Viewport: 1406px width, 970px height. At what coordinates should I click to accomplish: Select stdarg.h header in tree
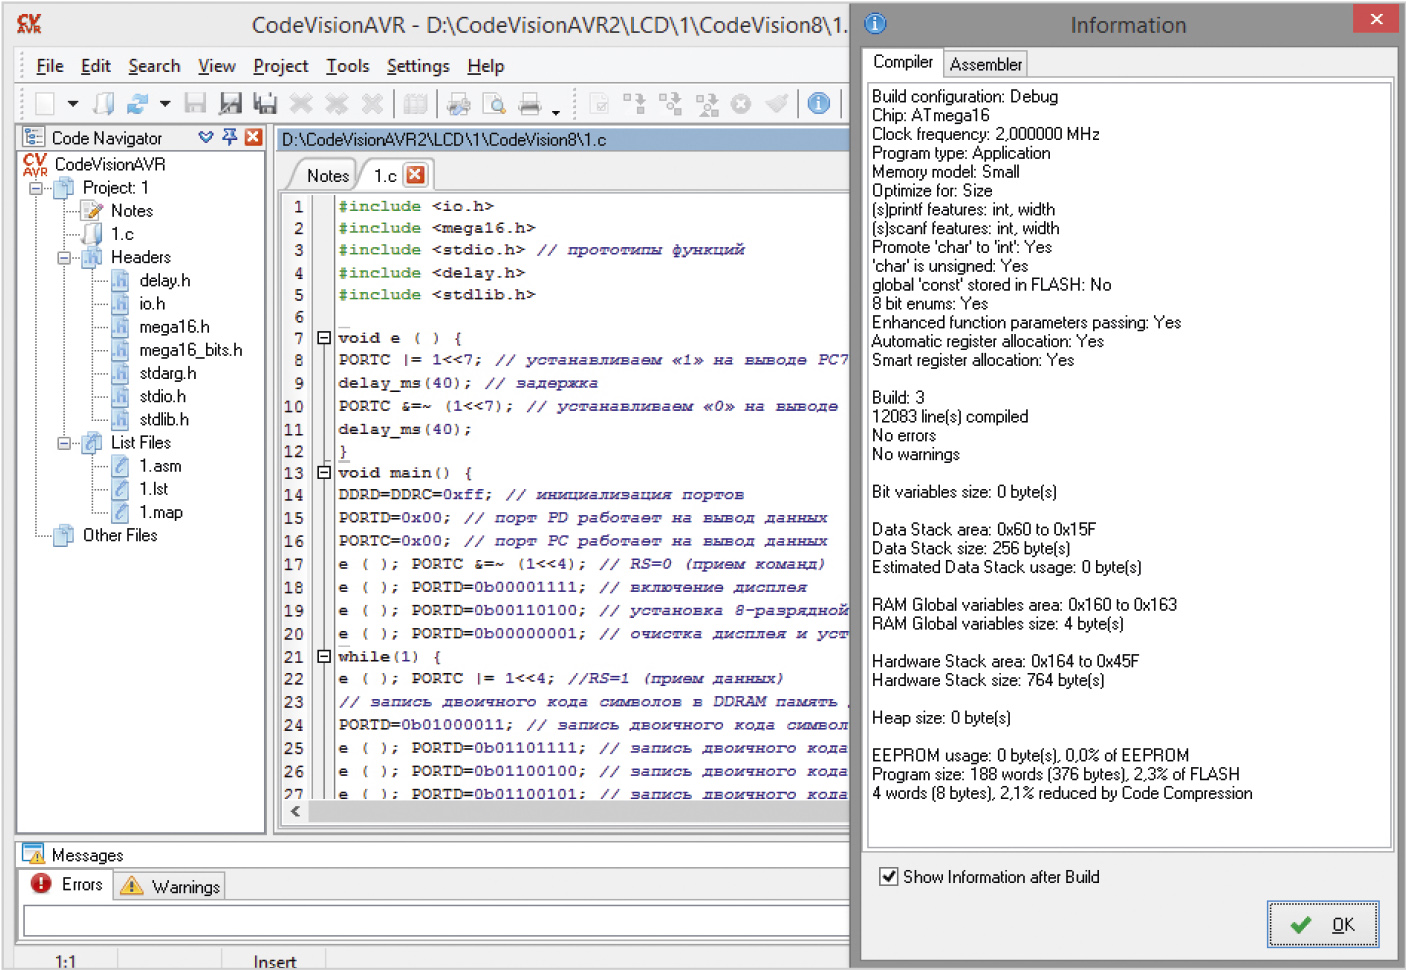tap(168, 373)
